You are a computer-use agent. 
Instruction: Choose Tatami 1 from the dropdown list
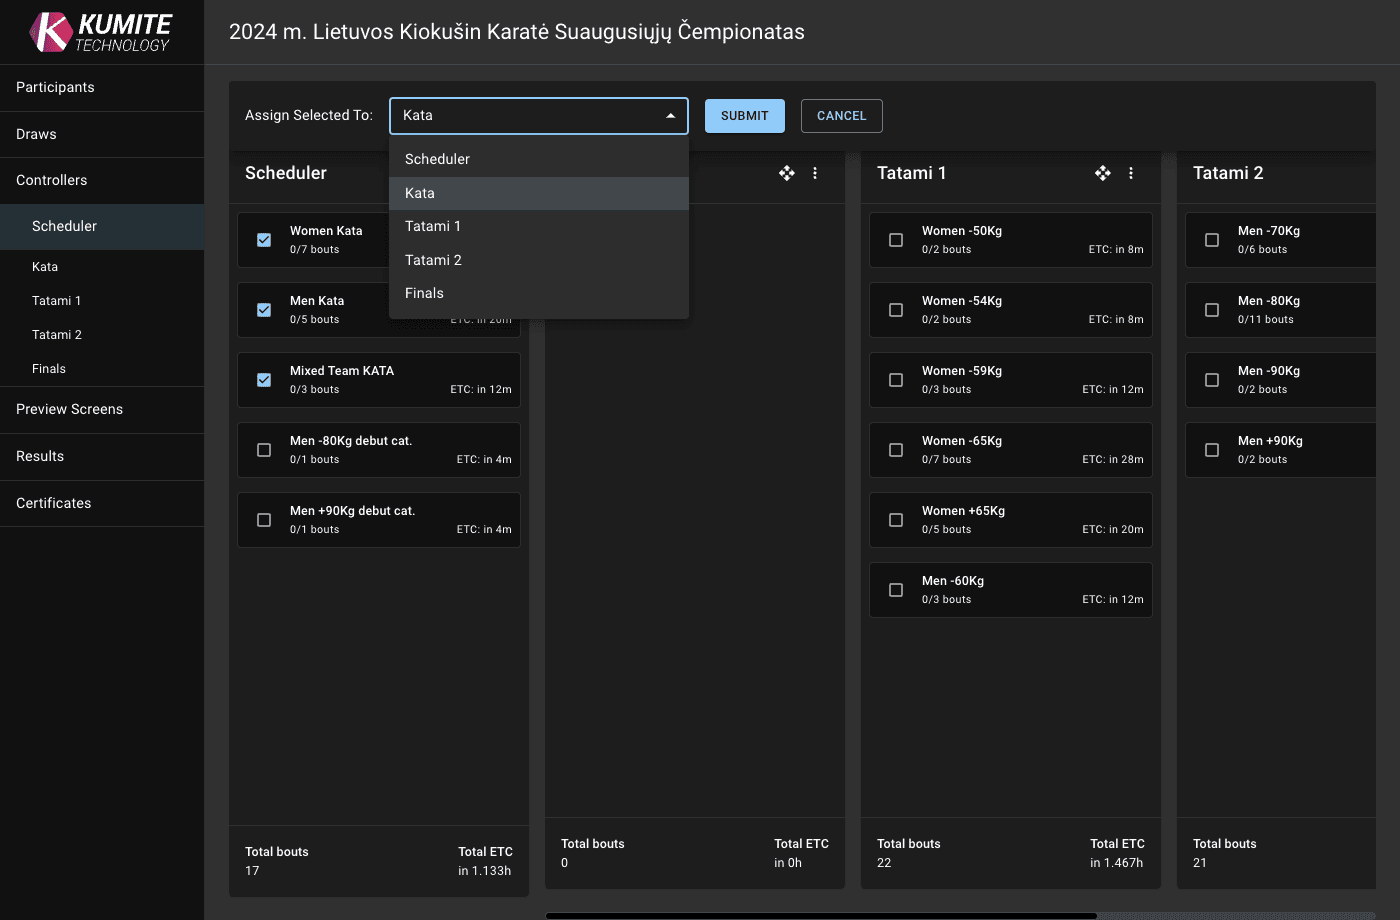pos(433,226)
